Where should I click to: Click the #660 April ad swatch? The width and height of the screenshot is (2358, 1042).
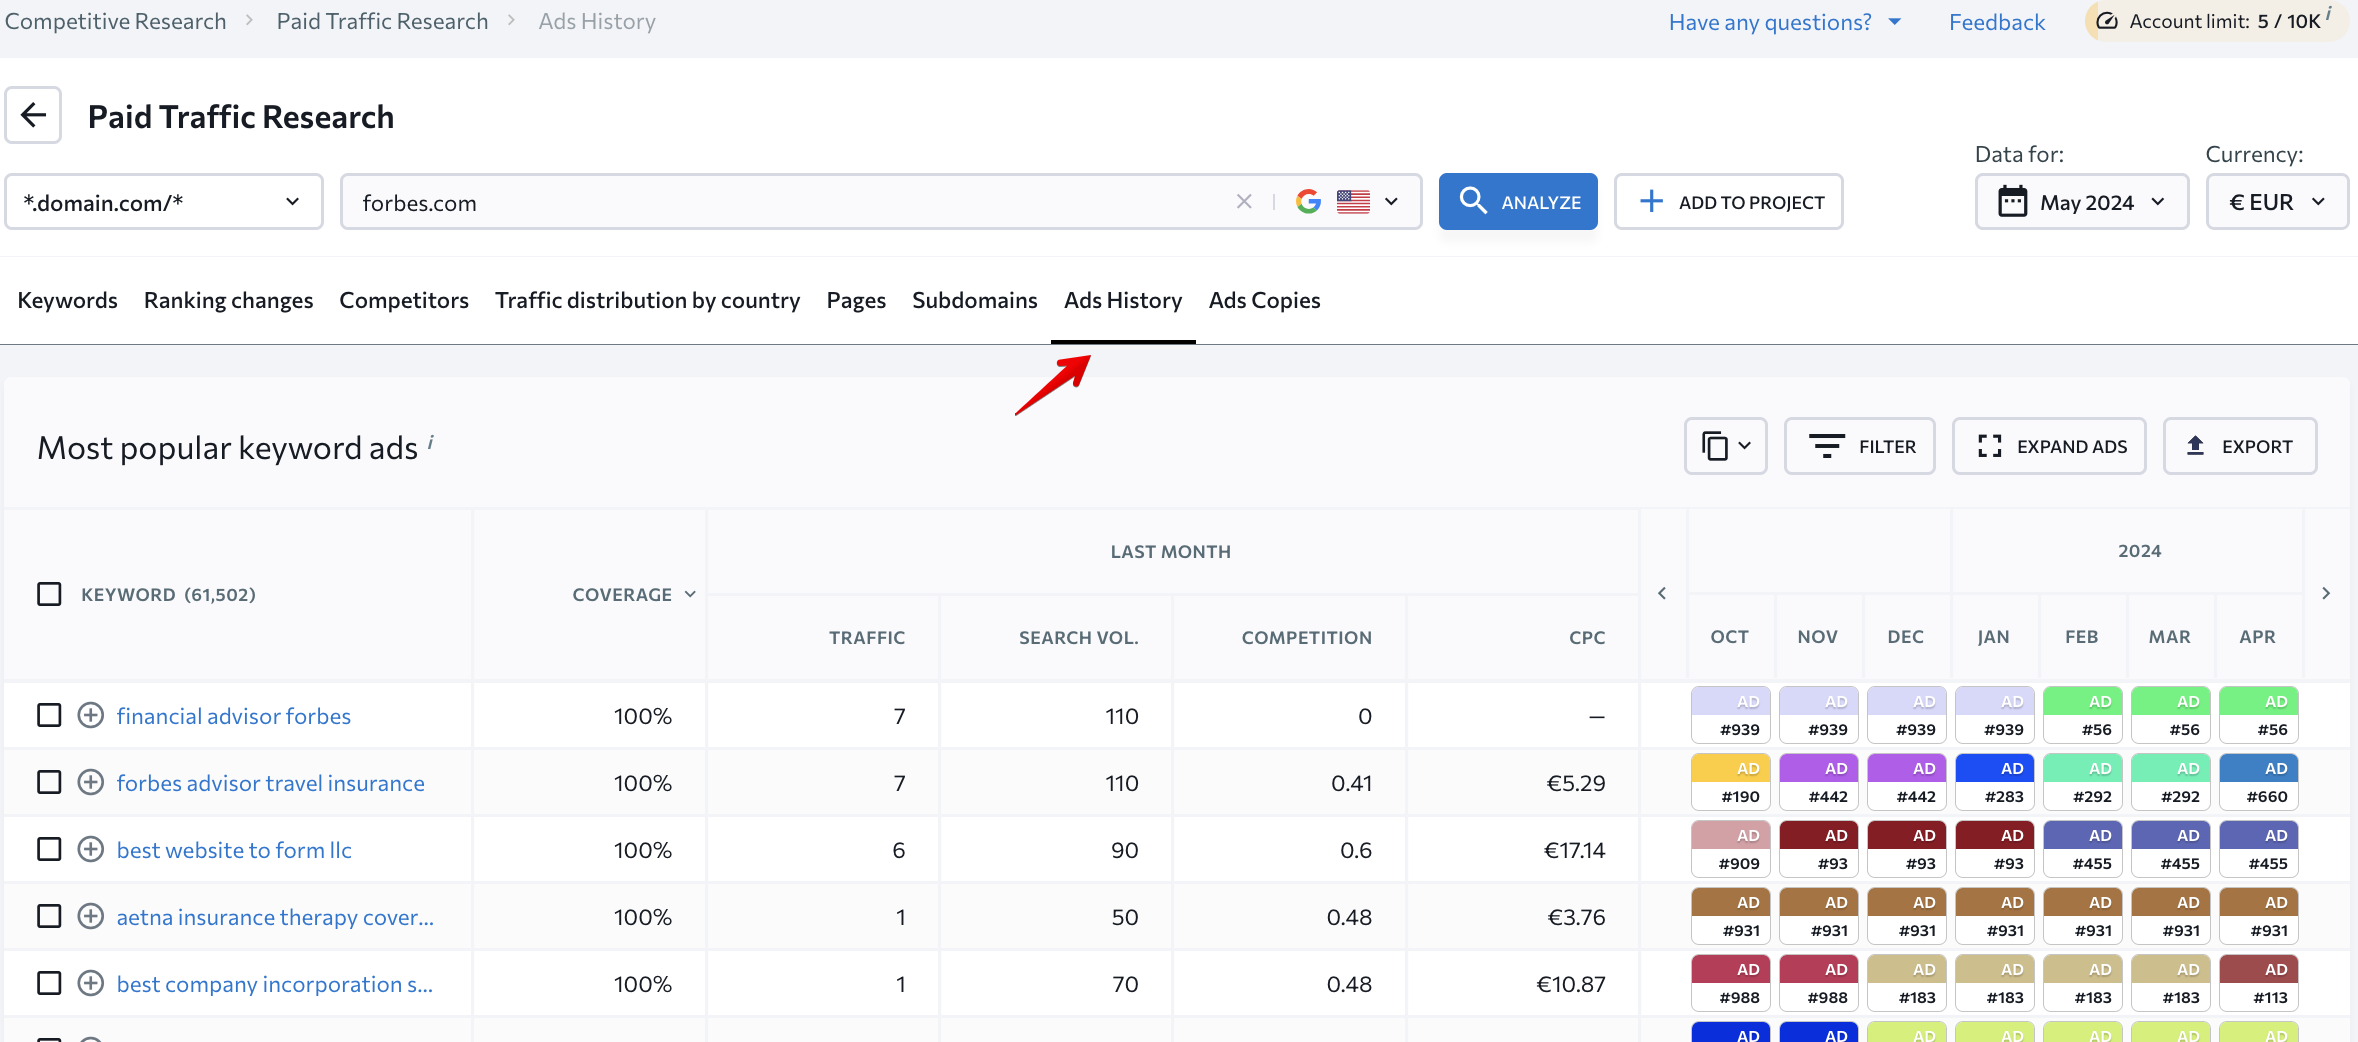coord(2259,782)
